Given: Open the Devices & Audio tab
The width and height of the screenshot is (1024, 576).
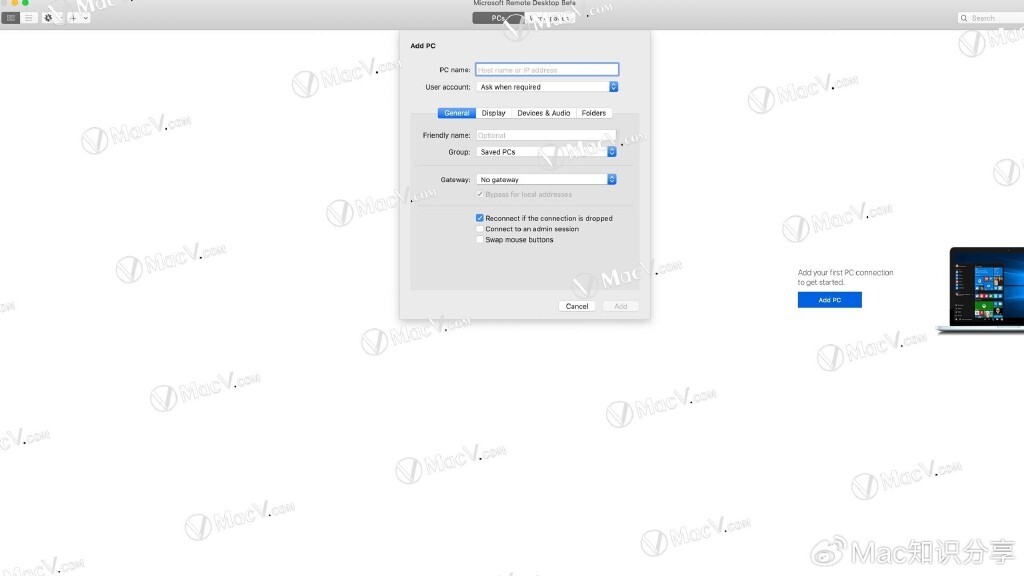Looking at the screenshot, I should [543, 113].
